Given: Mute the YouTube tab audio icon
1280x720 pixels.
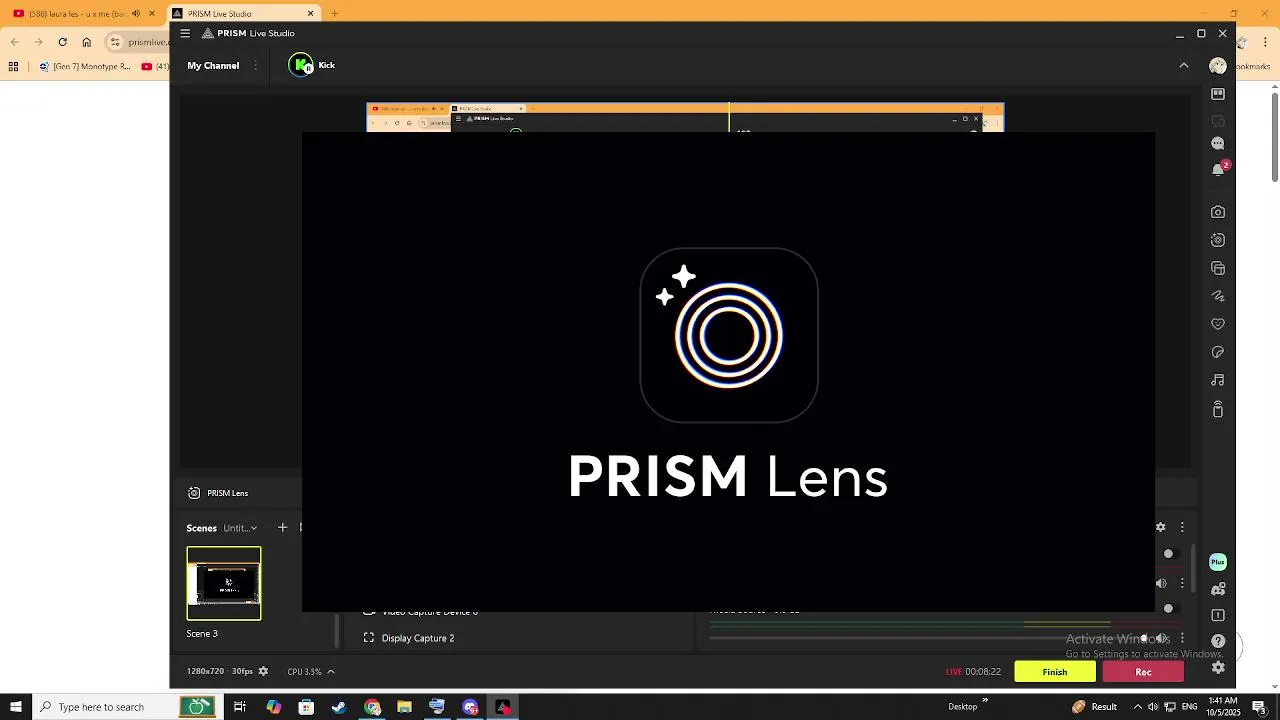Looking at the screenshot, I should click(x=136, y=14).
